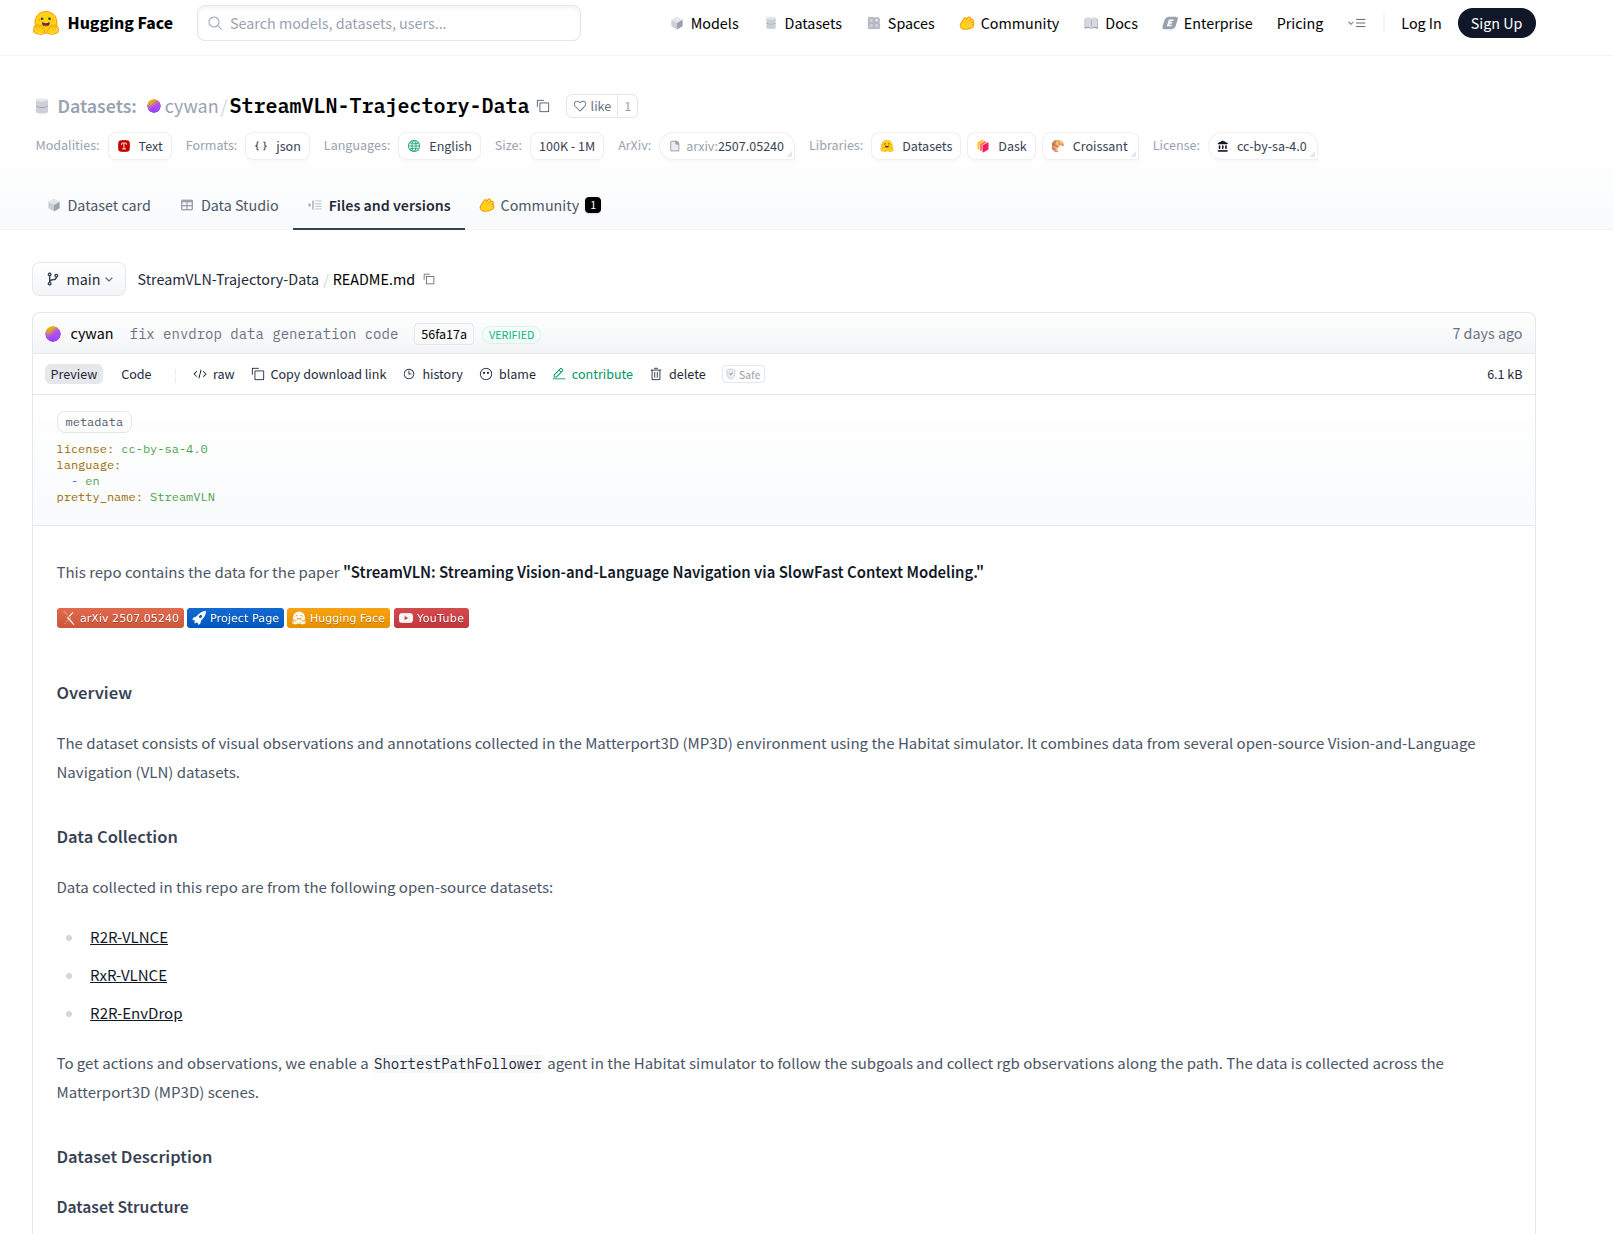Open the arXiv 2507.05240 badge

[120, 618]
